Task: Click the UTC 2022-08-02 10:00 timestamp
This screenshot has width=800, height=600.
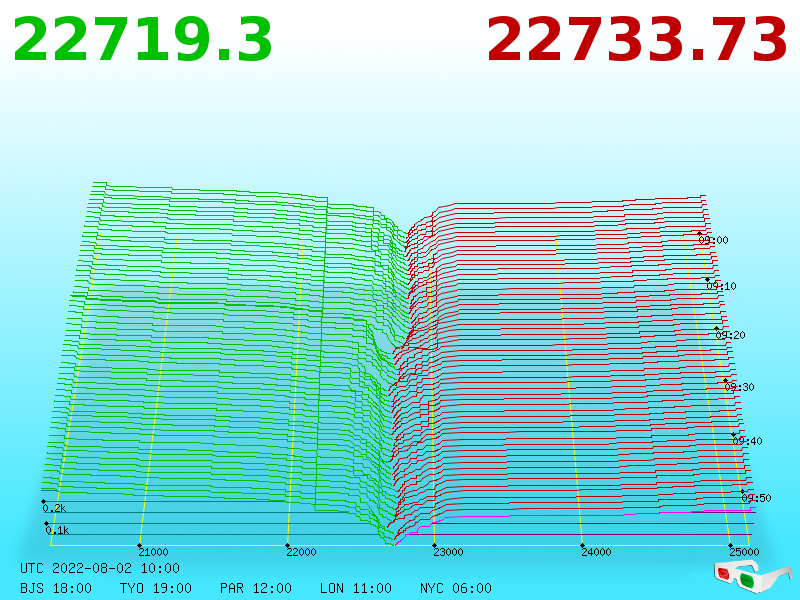Action: point(100,568)
